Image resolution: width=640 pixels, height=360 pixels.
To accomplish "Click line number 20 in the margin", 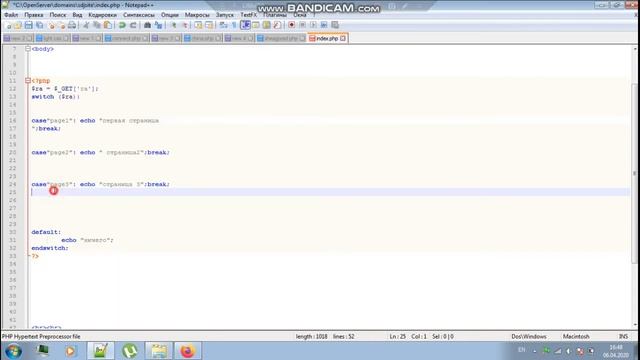I will (x=13, y=152).
